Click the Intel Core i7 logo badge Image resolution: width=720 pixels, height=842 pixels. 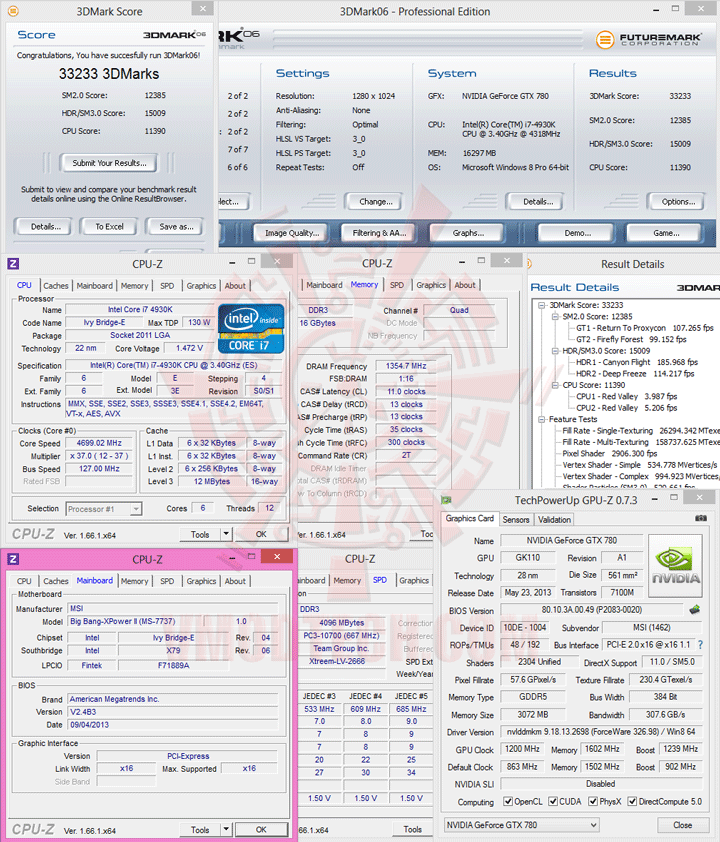[x=251, y=329]
